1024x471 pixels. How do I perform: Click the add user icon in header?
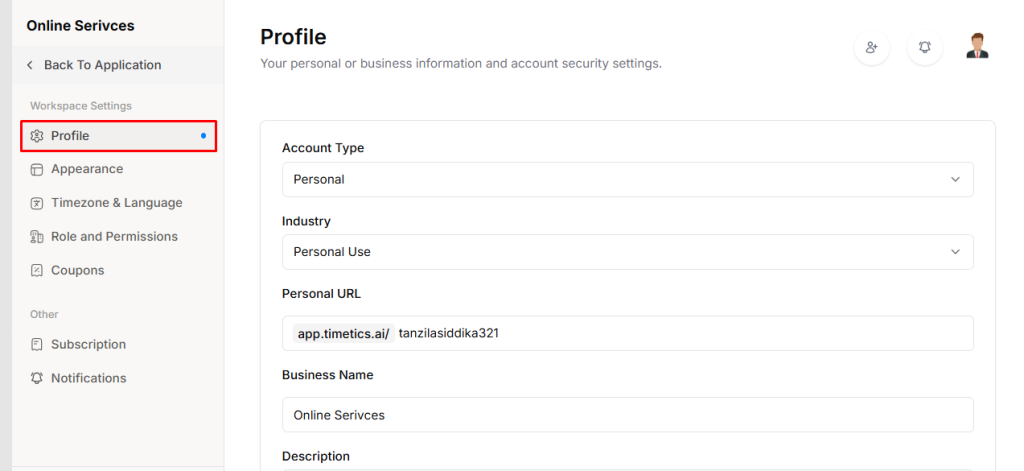pos(872,47)
